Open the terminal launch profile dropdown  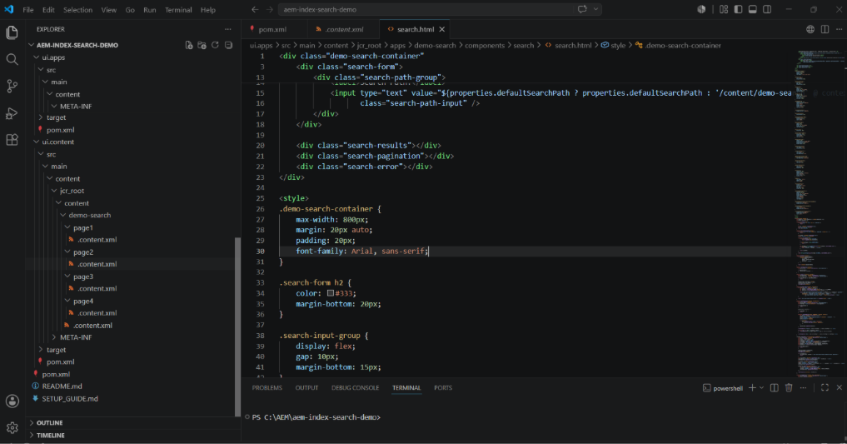click(x=762, y=388)
